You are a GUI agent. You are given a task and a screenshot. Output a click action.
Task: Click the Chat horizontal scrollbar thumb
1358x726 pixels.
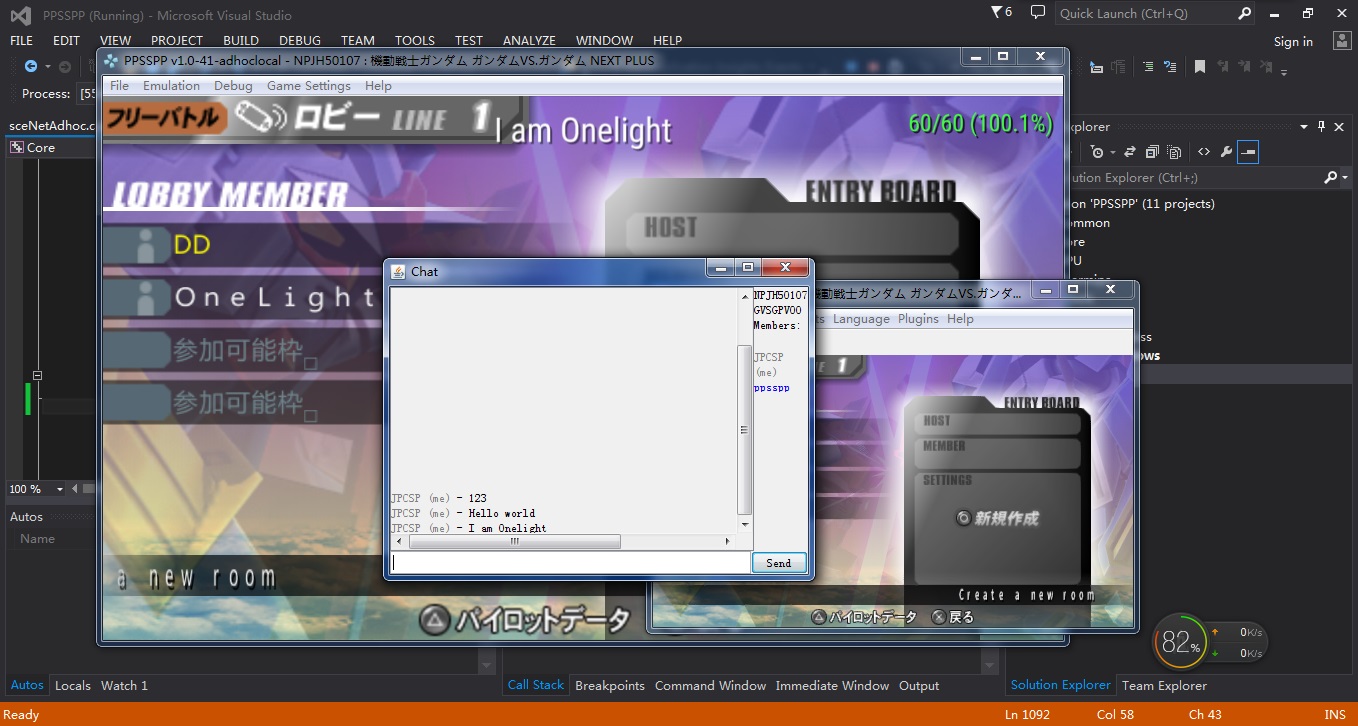pyautogui.click(x=514, y=541)
